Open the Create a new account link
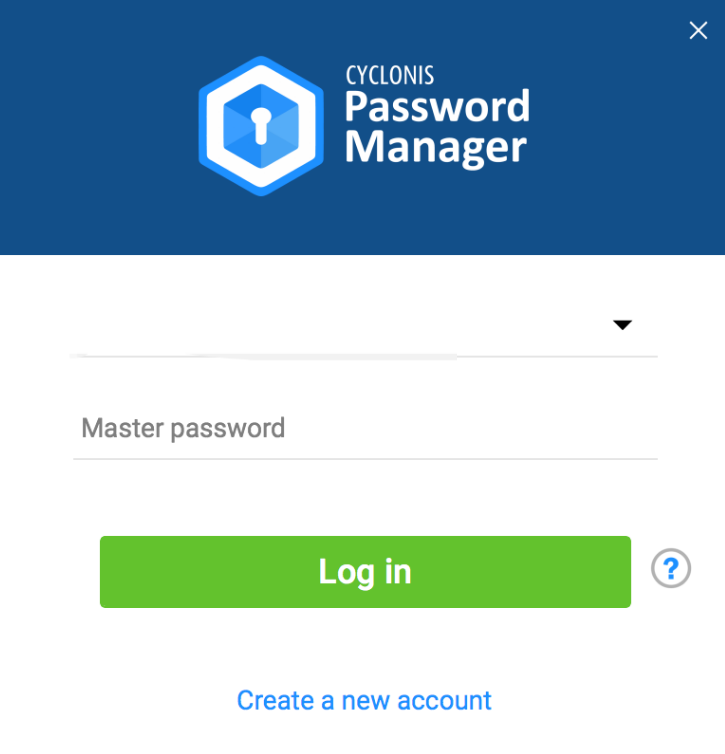The height and width of the screenshot is (754, 725). tap(364, 700)
